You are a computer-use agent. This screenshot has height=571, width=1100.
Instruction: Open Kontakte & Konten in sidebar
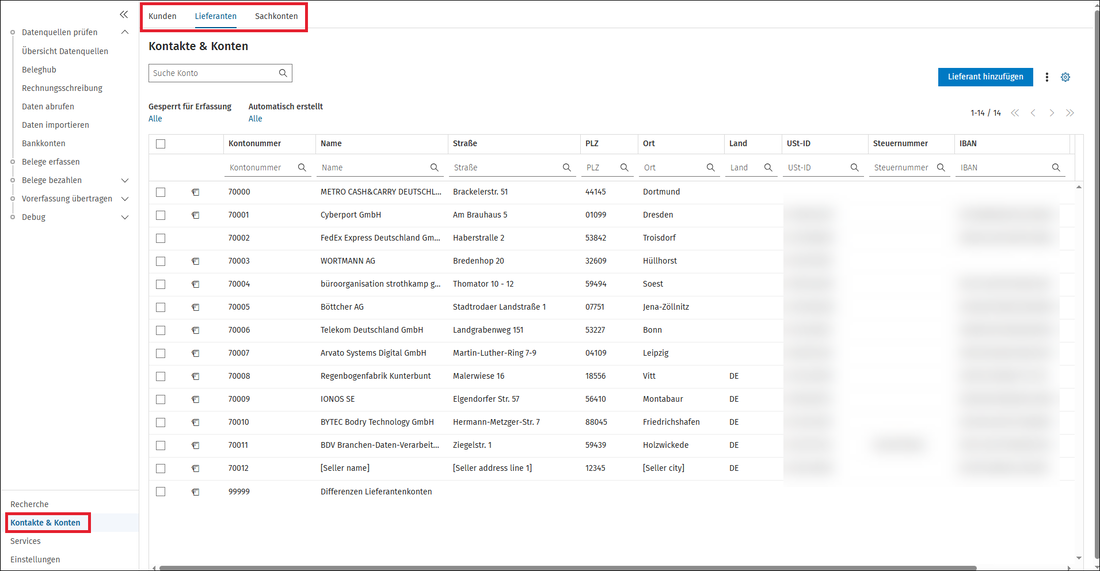(46, 523)
